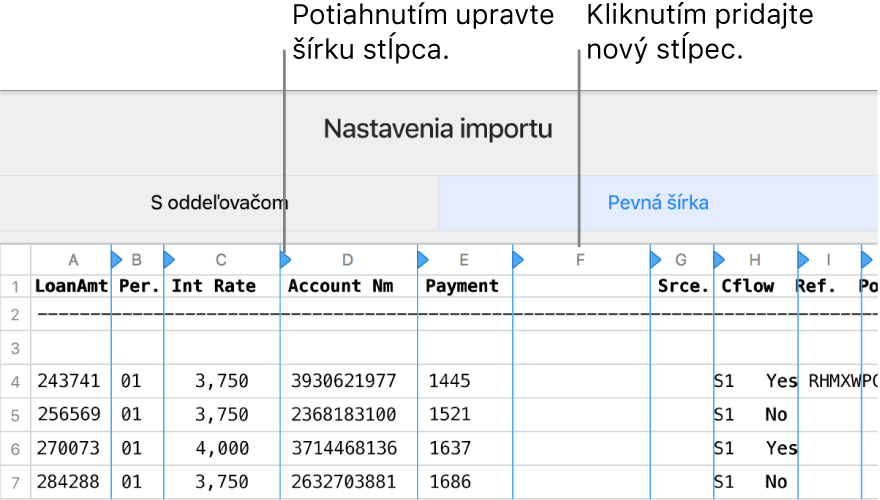Click the blue marker between columns E and F

[518, 260]
